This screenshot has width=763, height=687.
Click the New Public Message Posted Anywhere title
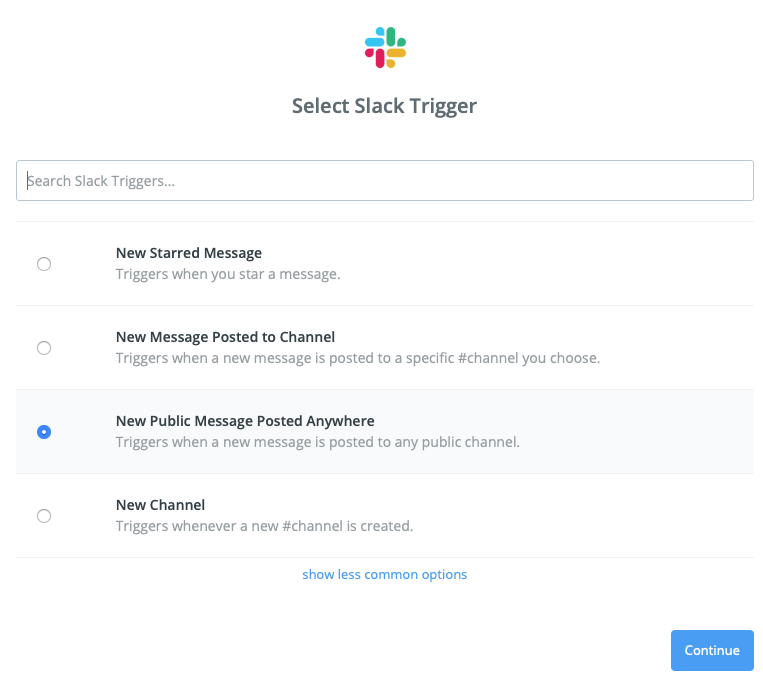(245, 421)
